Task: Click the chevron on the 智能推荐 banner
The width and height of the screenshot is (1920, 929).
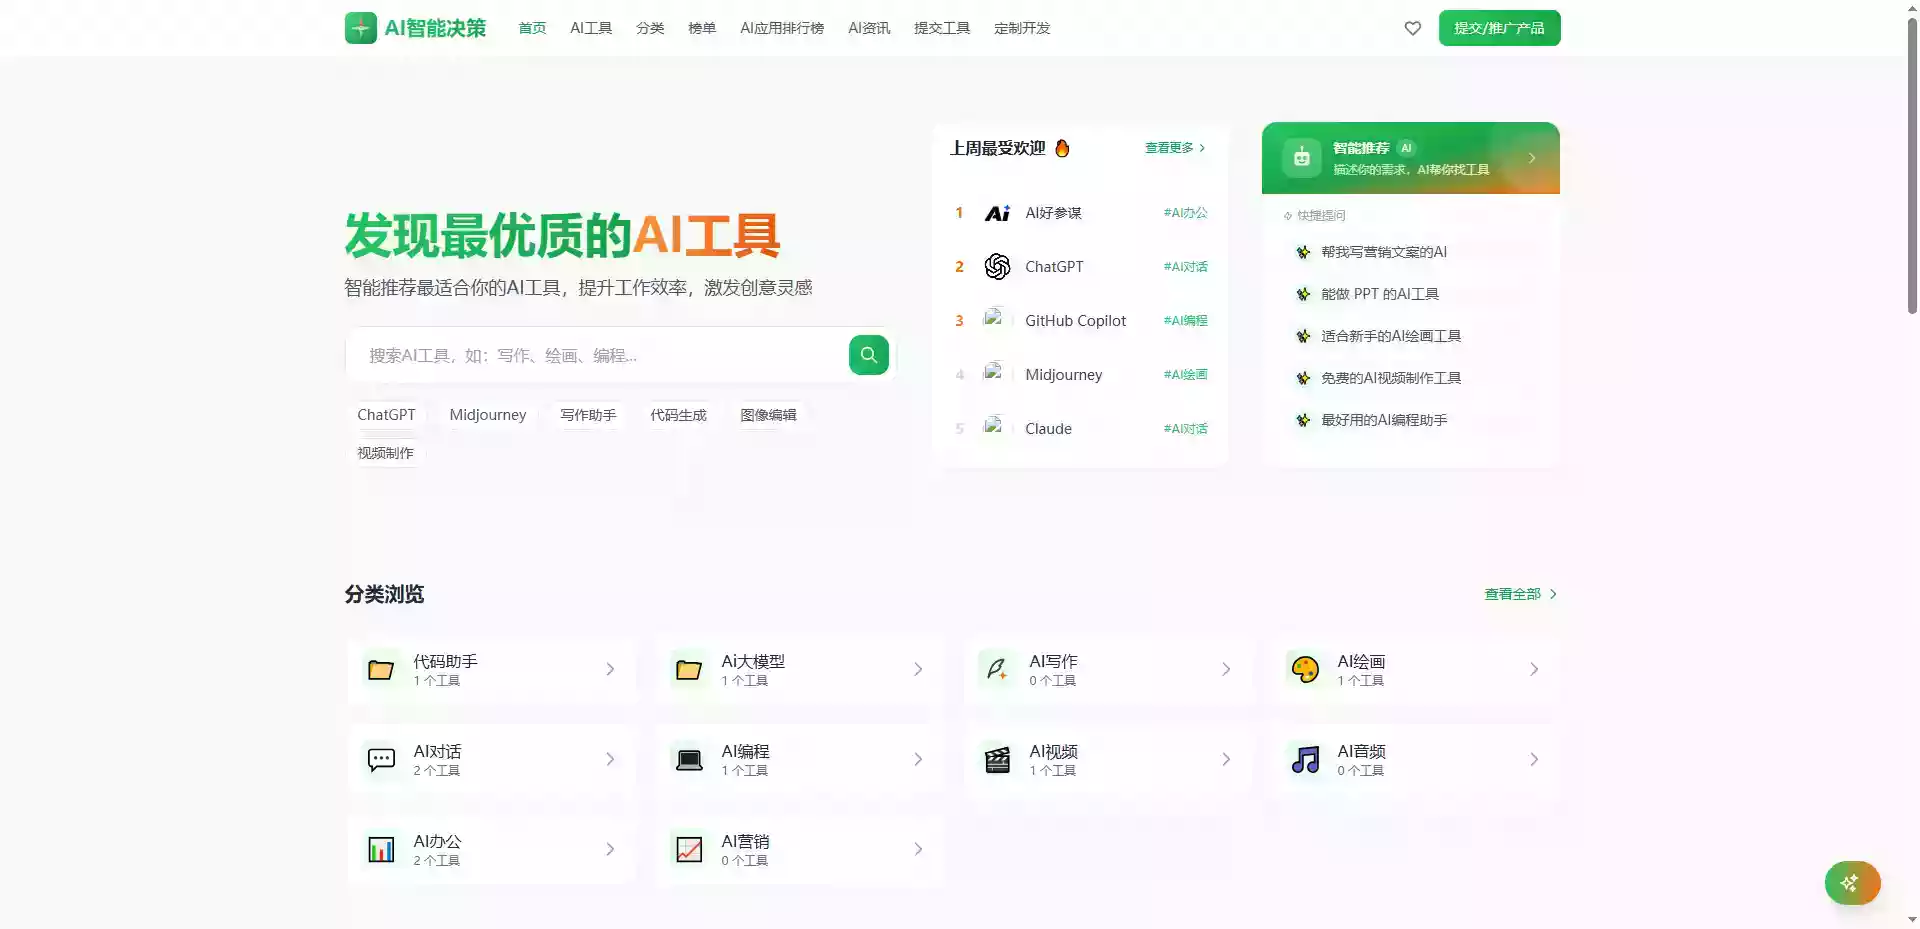Action: click(1532, 157)
